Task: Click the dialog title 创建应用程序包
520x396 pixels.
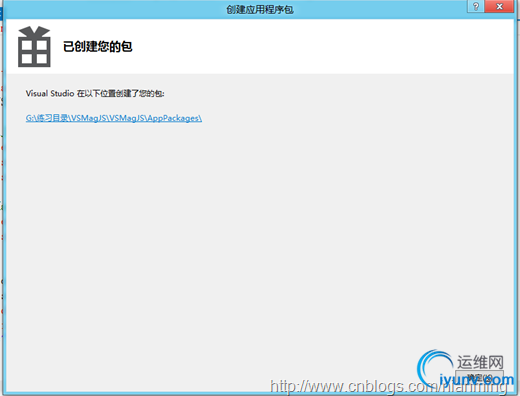Action: point(260,9)
